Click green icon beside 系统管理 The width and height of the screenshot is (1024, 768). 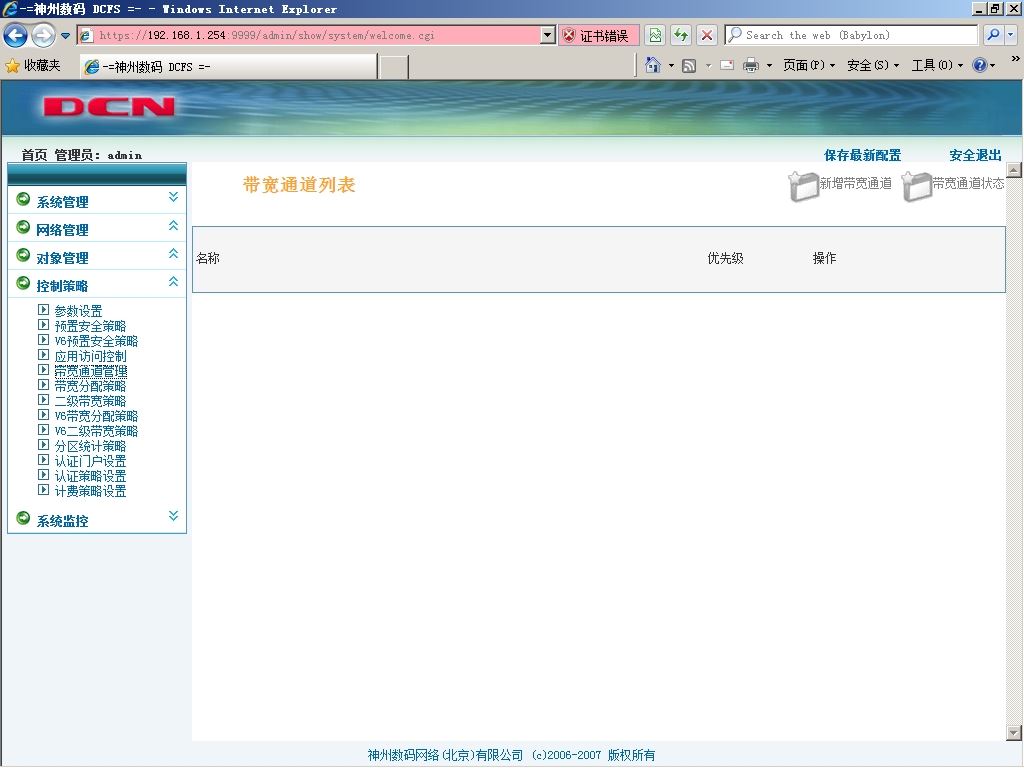(24, 199)
